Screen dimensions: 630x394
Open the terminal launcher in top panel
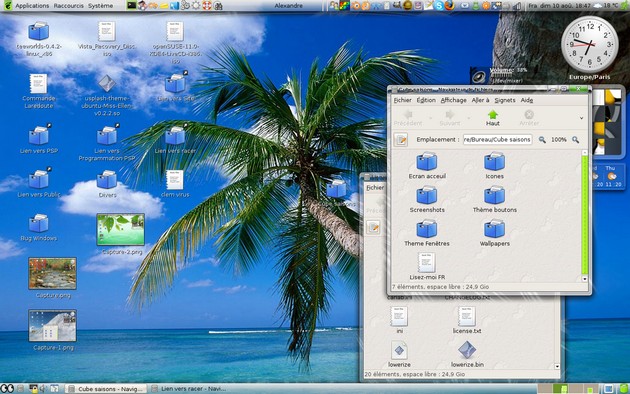point(132,5)
